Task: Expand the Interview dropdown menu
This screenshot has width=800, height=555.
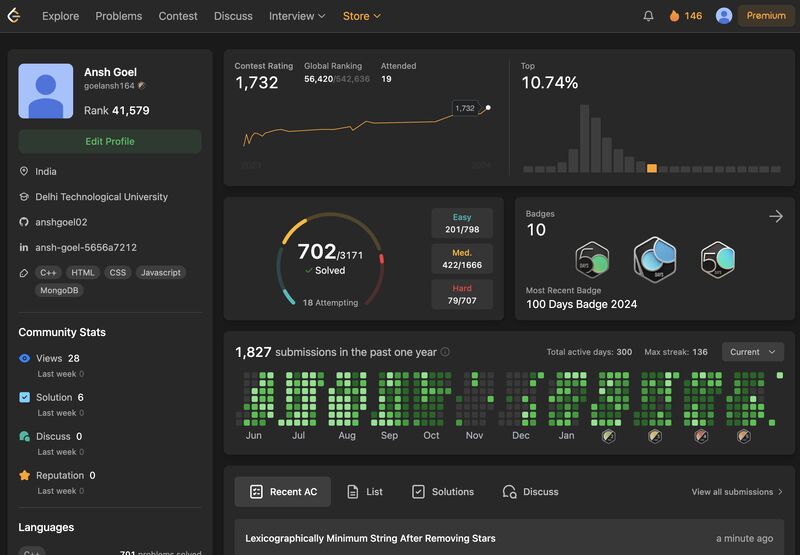Action: click(297, 16)
